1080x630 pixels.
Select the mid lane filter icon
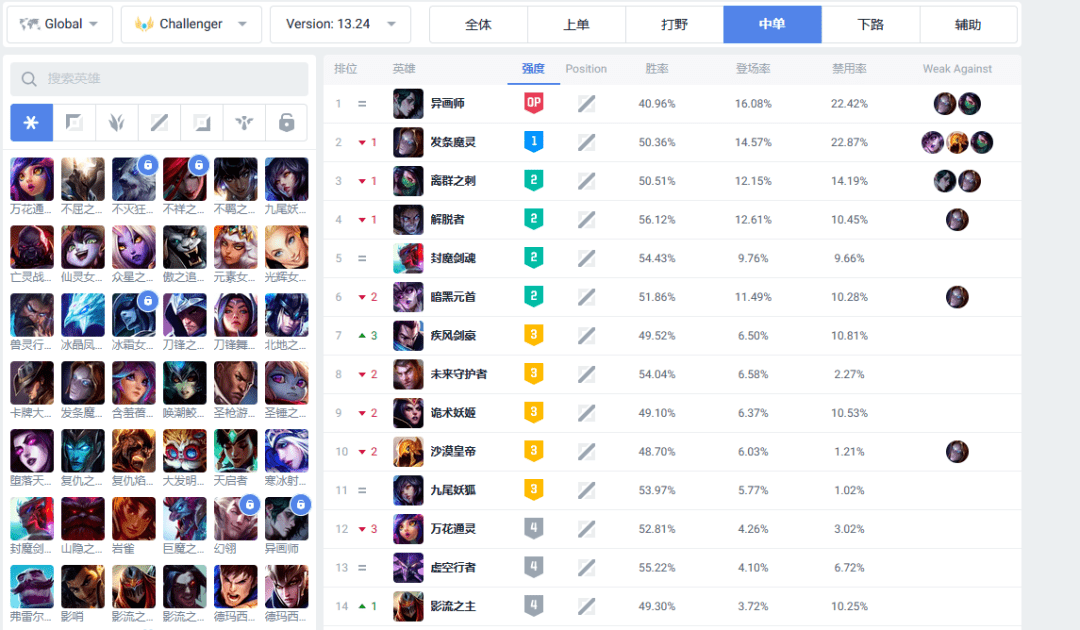(x=159, y=123)
